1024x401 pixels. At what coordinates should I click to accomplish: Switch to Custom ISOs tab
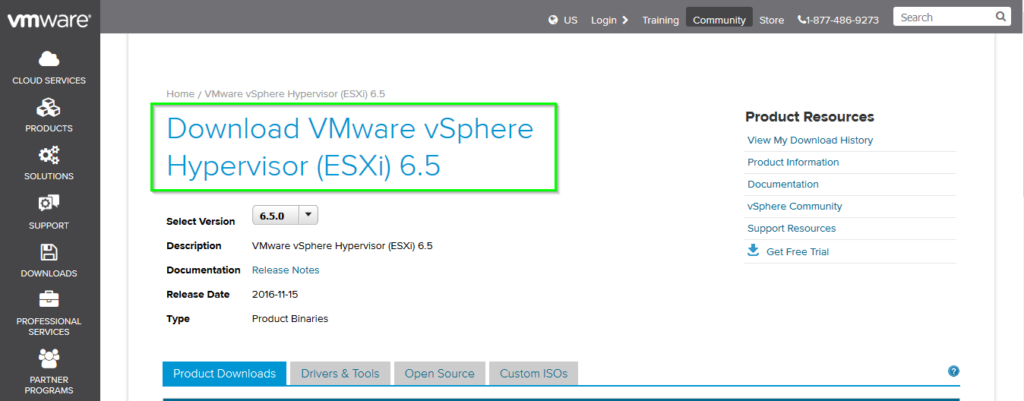(x=533, y=374)
